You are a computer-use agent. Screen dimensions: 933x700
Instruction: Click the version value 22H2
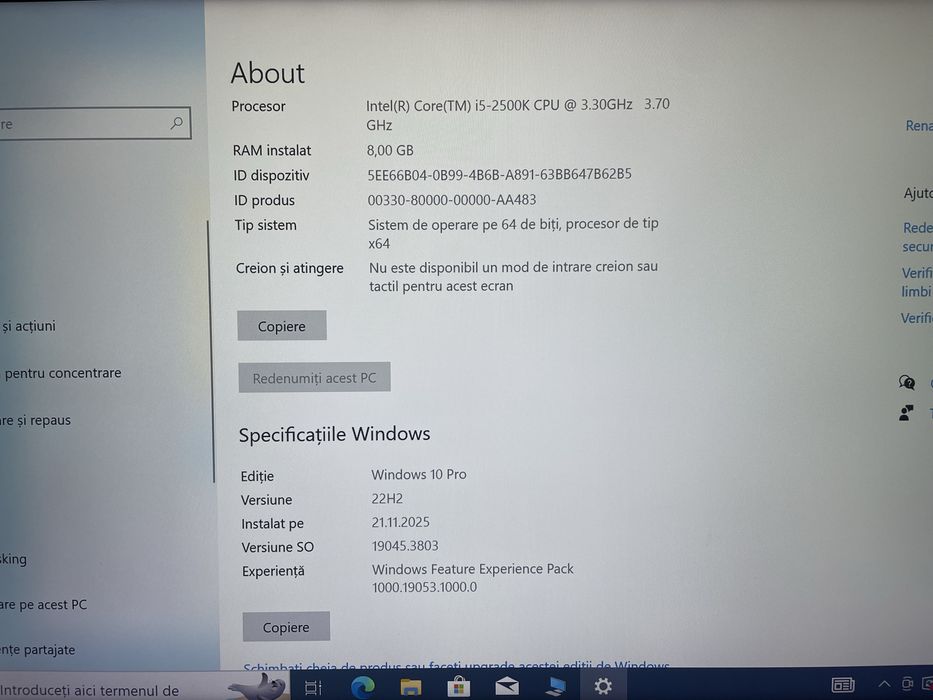(x=387, y=498)
